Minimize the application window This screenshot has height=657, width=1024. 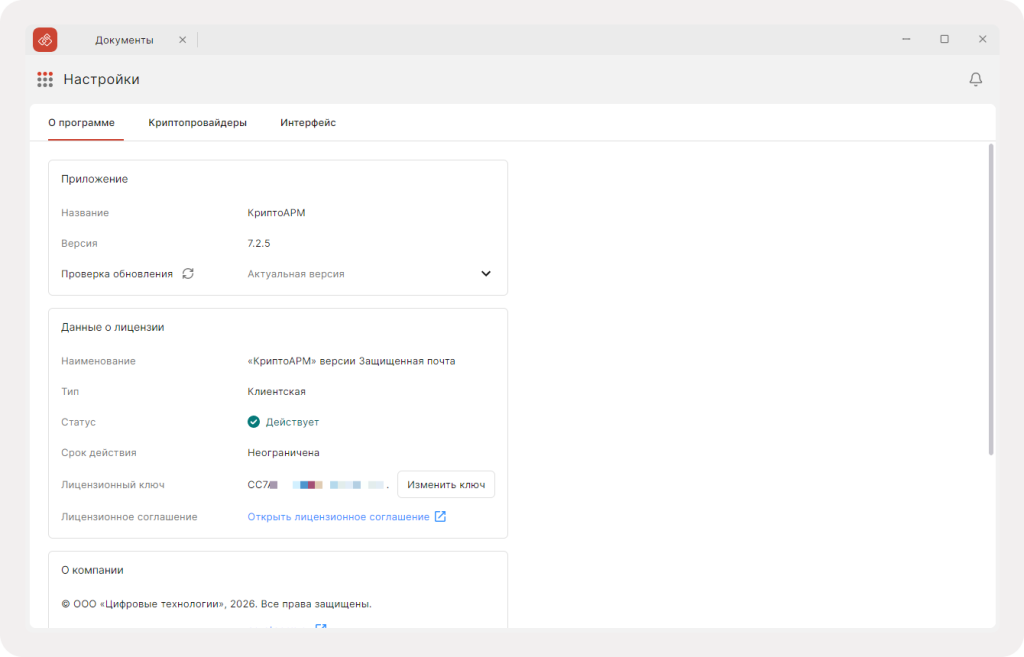(x=906, y=39)
